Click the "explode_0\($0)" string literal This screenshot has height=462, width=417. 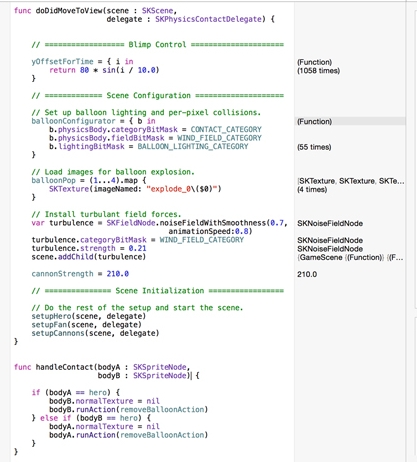pyautogui.click(x=182, y=189)
